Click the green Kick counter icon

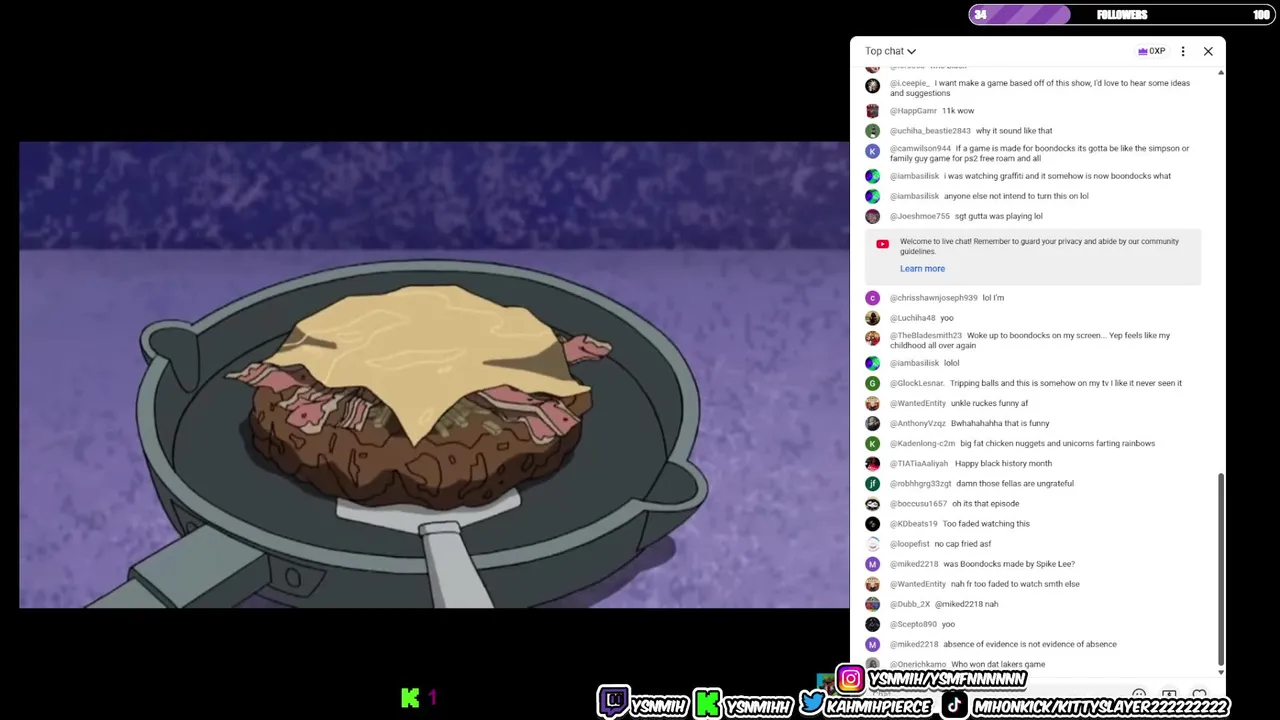(410, 698)
